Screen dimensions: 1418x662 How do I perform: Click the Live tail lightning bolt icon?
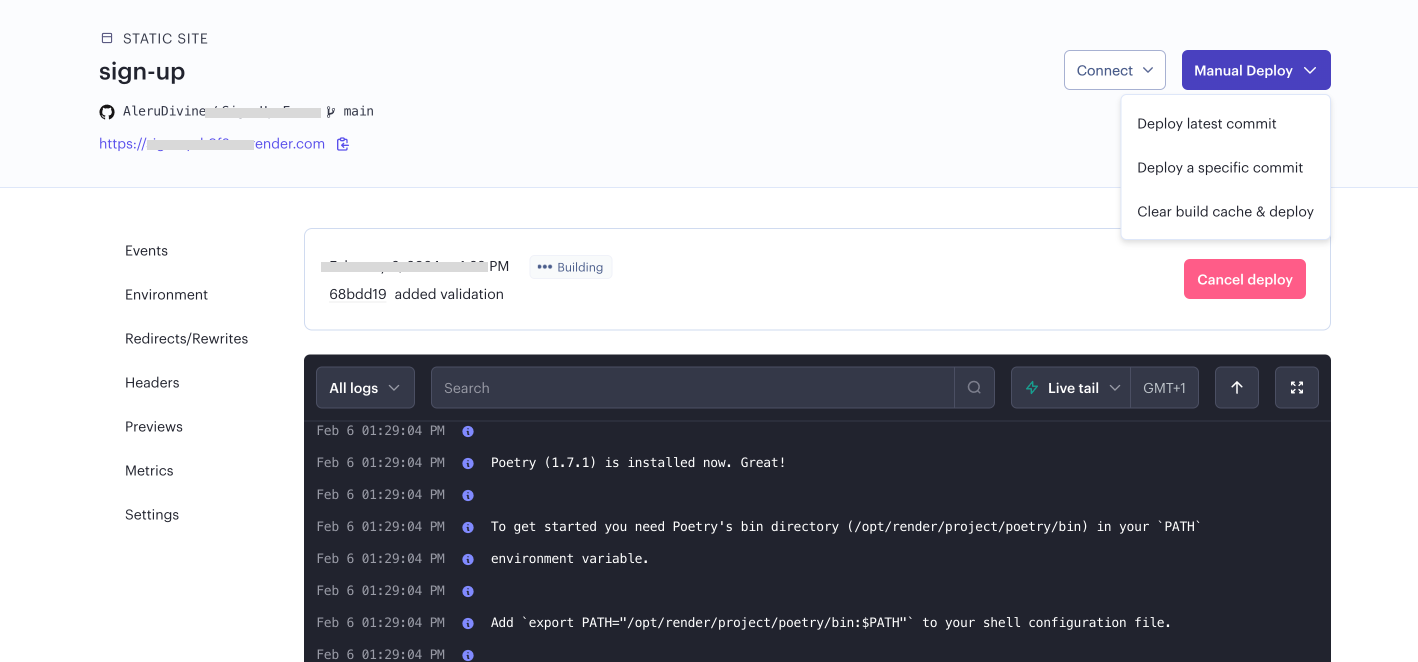pos(1032,388)
